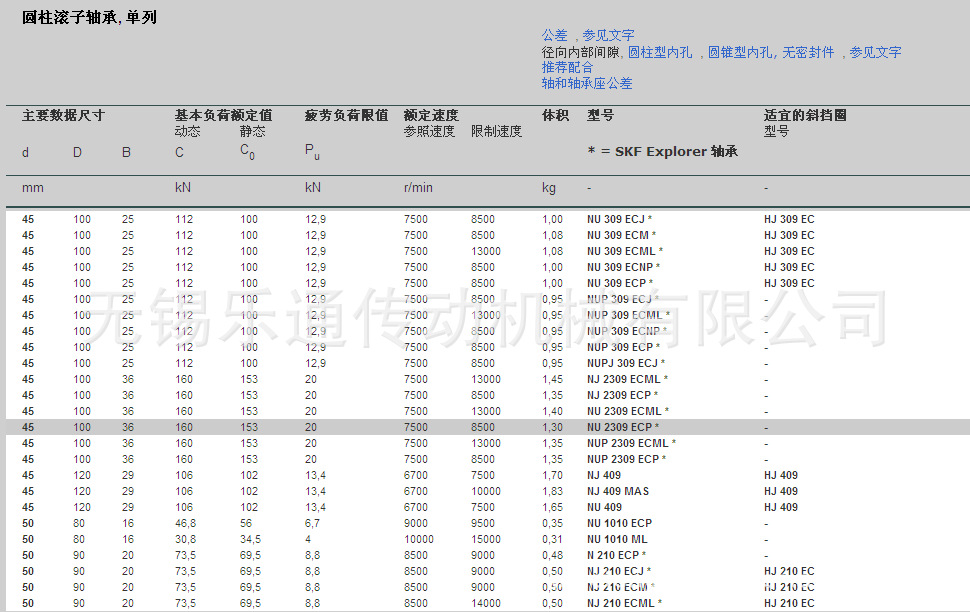Screen dimensions: 970x612
Task: Click mass 1,83 in NJ 409 MAS row
Action: 552,491
